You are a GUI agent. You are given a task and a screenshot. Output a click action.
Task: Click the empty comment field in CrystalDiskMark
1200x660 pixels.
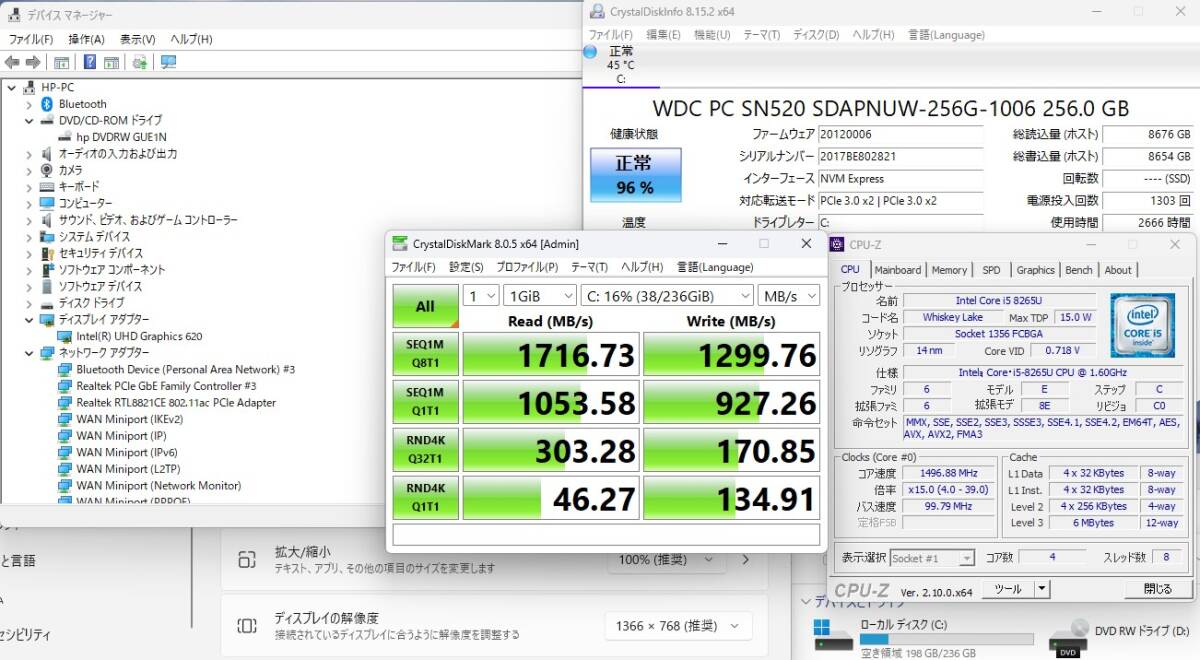pos(606,535)
